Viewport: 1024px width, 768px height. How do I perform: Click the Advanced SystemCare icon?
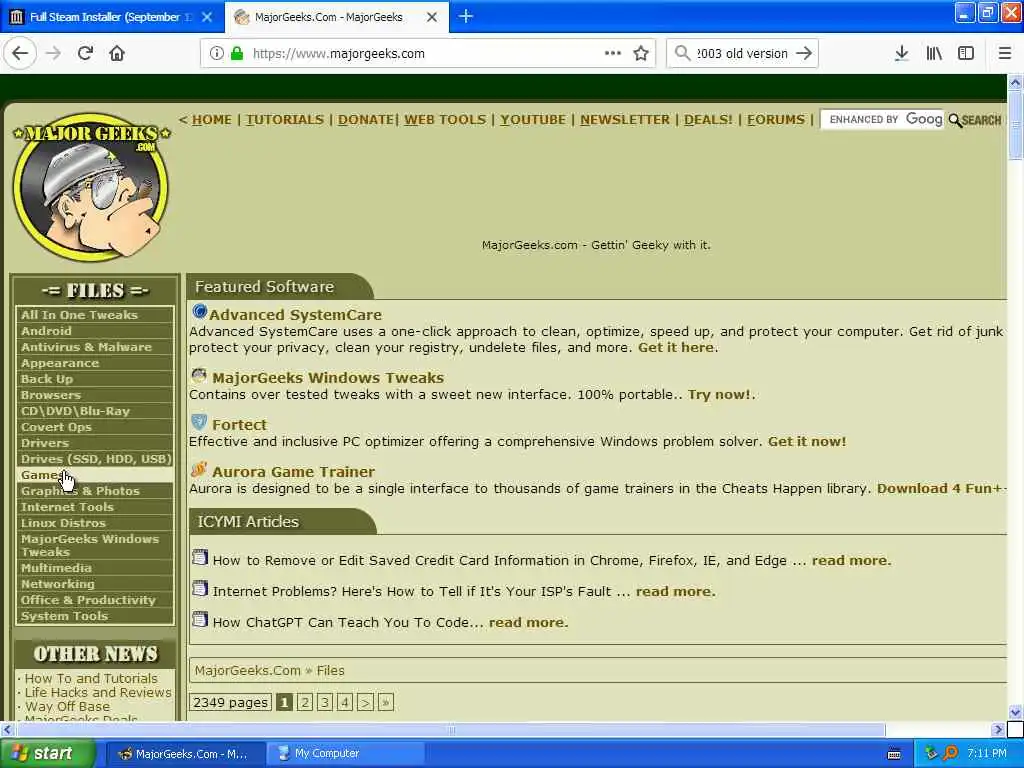[199, 312]
